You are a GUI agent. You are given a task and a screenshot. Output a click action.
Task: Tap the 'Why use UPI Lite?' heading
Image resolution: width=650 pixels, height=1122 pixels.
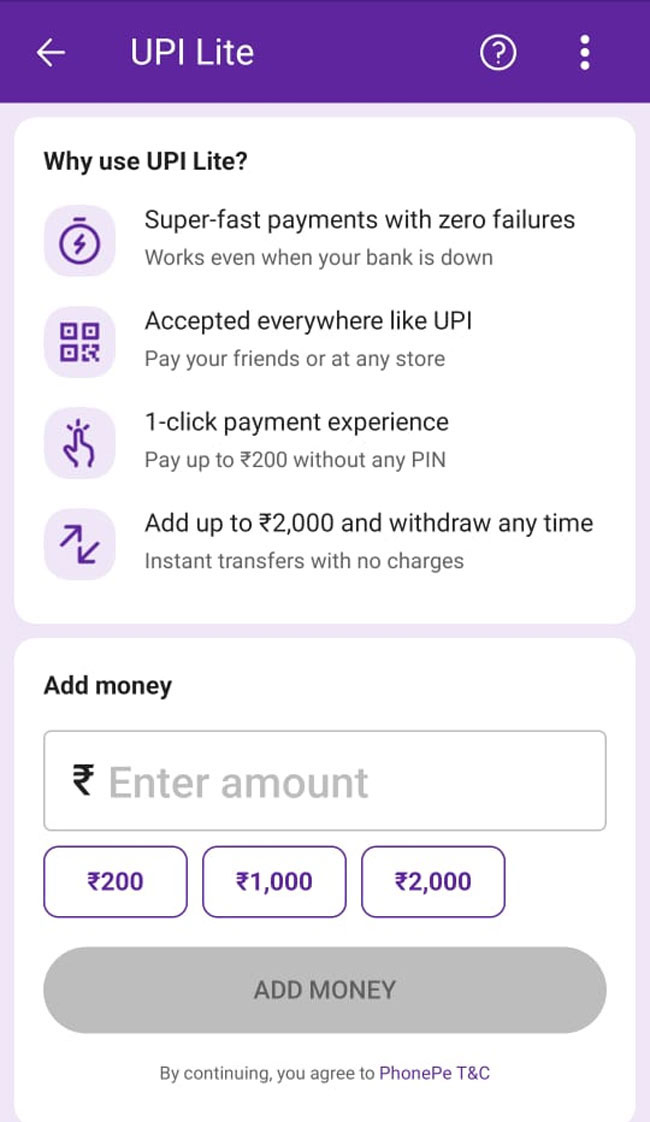point(145,162)
